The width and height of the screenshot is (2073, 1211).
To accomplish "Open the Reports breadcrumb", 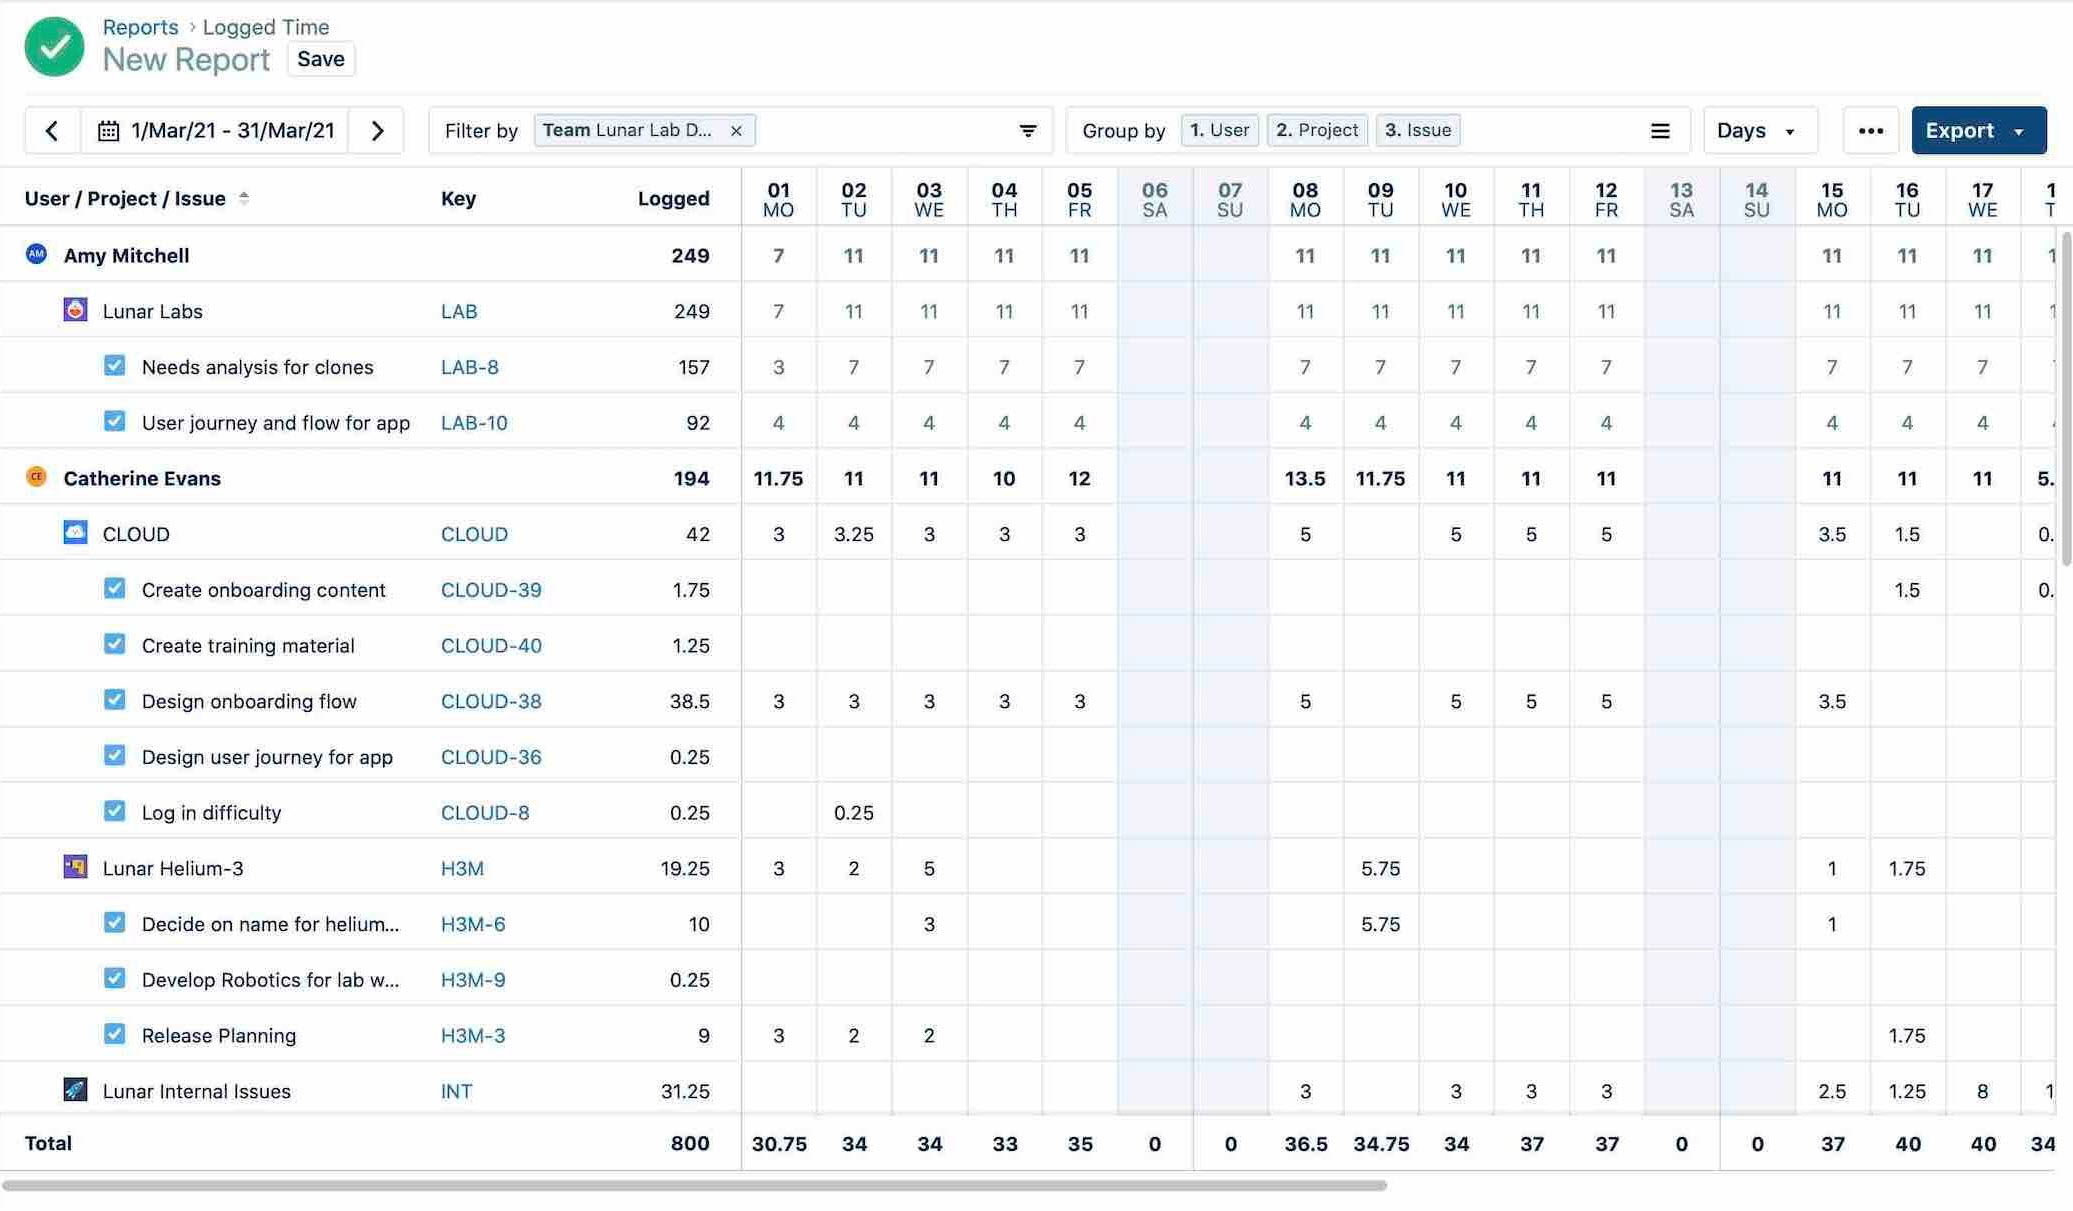I will click(x=140, y=27).
